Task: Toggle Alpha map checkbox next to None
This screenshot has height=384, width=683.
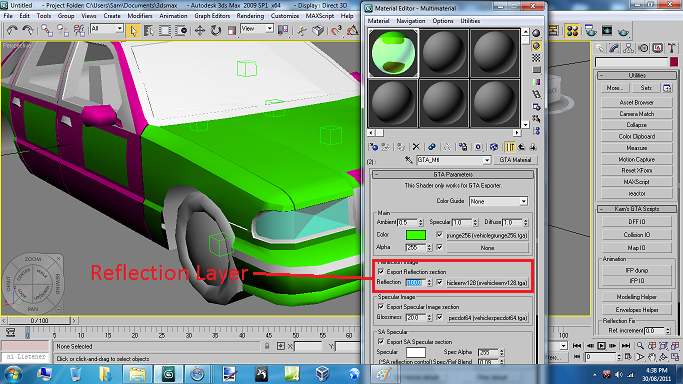Action: (x=440, y=247)
